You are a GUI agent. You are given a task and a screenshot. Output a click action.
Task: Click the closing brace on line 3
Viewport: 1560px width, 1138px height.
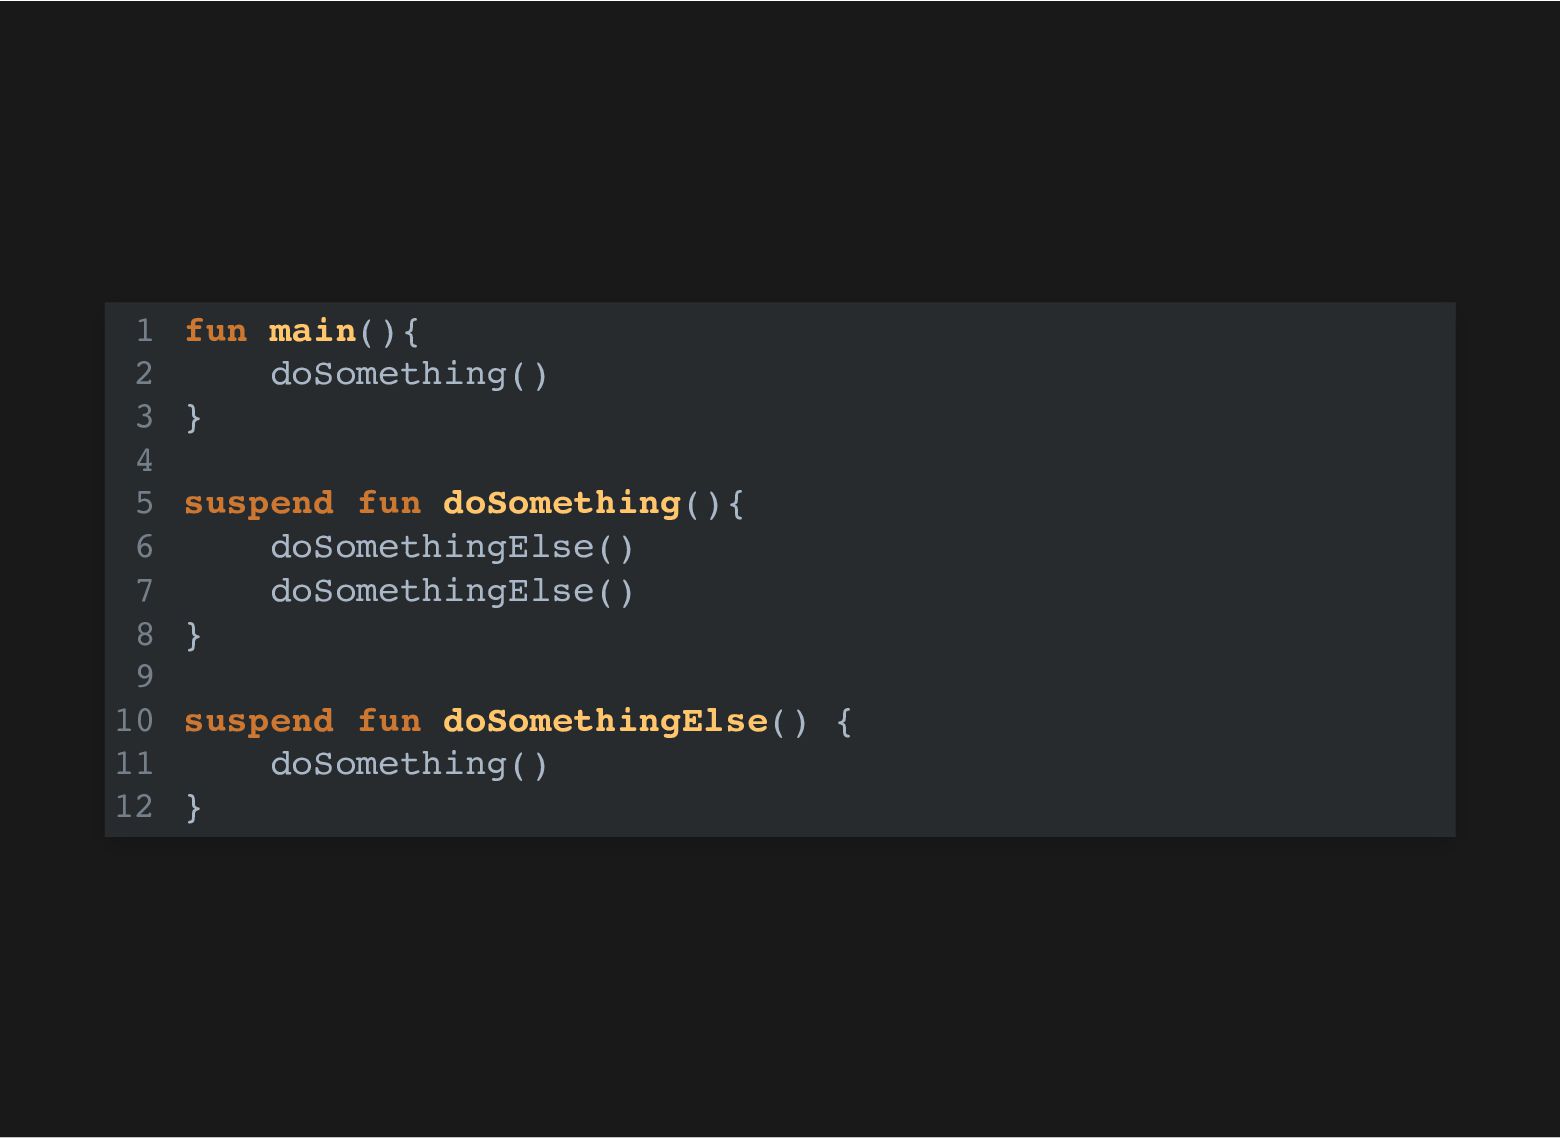[194, 417]
